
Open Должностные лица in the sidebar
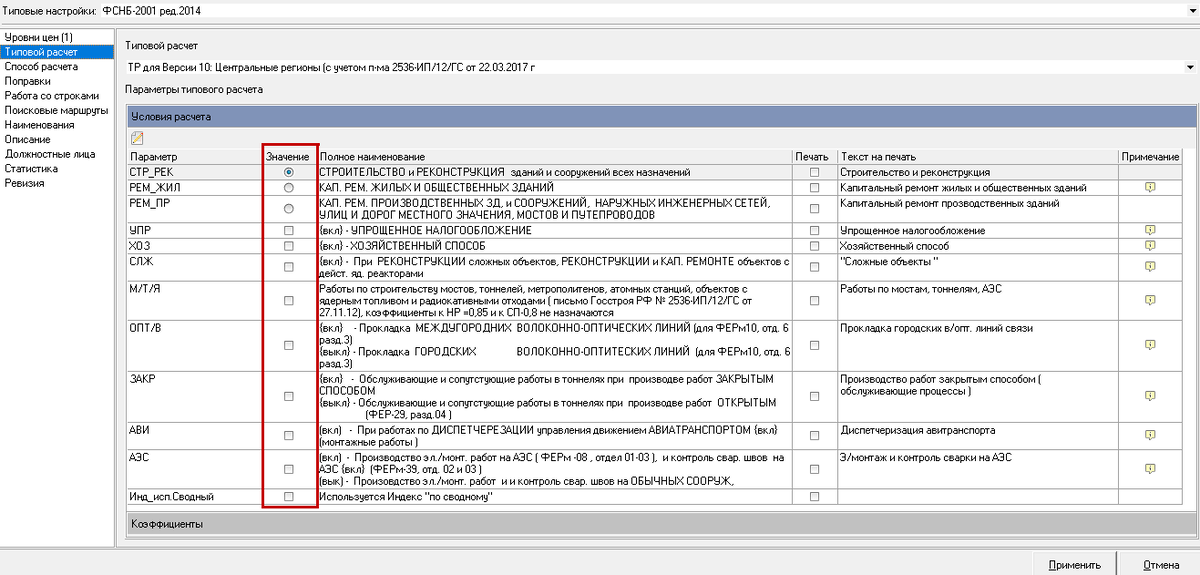(50, 154)
